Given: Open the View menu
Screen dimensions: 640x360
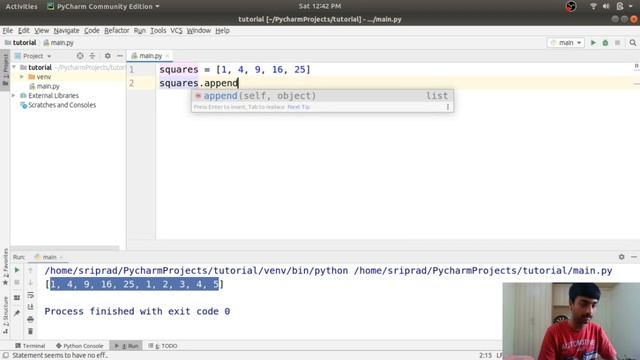Looking at the screenshot, I should pyautogui.click(x=41, y=31).
